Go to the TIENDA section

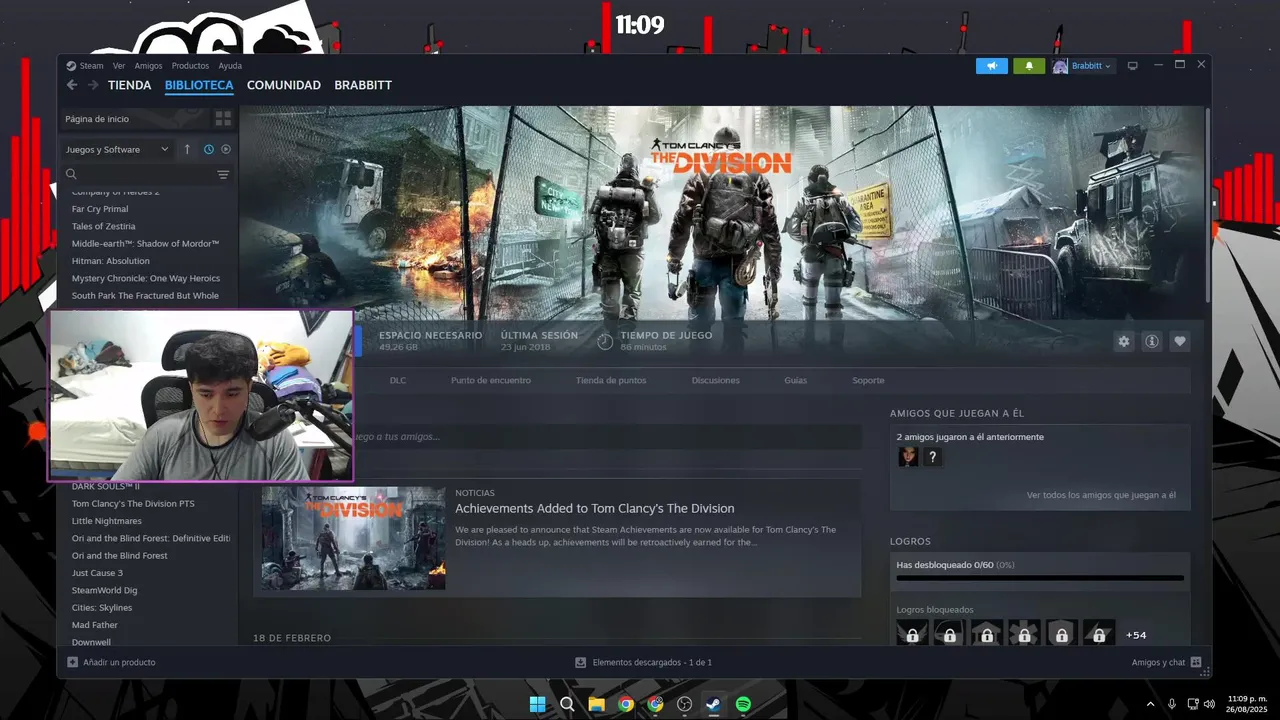tap(130, 85)
